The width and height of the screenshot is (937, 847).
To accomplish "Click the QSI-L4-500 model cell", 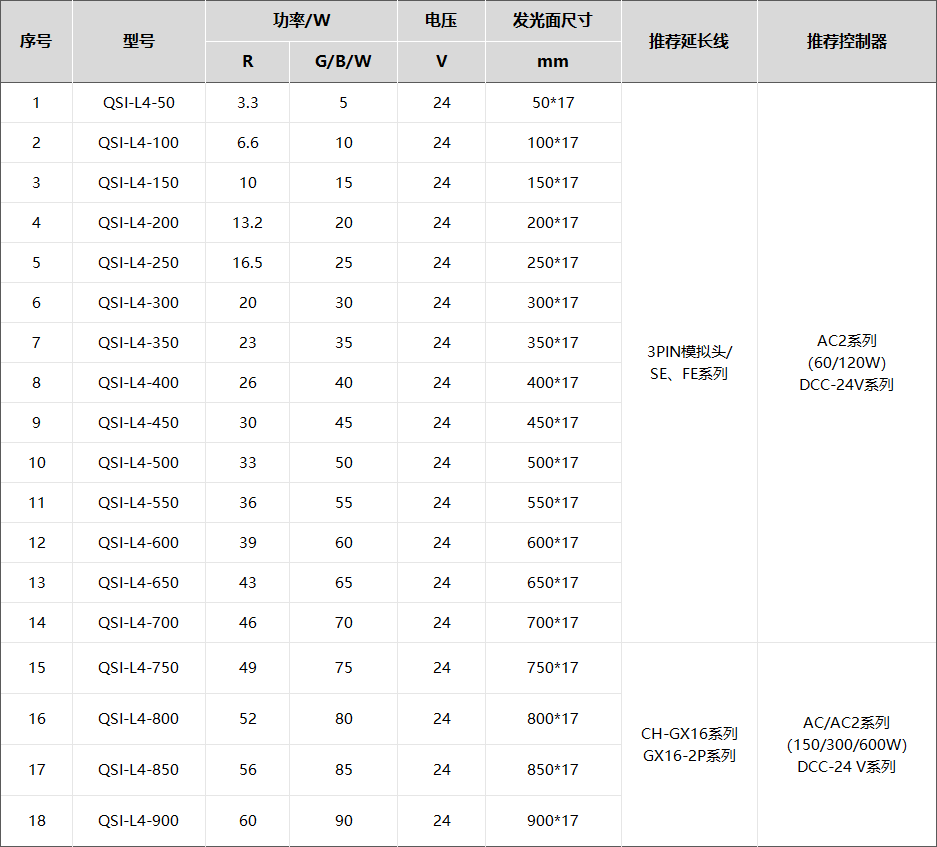I will [138, 462].
